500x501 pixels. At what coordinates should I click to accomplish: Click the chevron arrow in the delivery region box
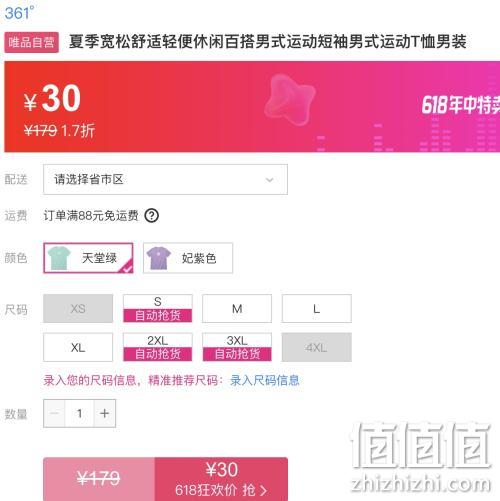269,180
